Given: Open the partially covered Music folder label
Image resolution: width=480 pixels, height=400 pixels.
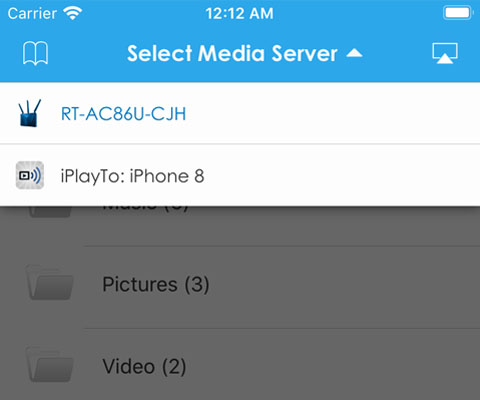Looking at the screenshot, I should (145, 209).
